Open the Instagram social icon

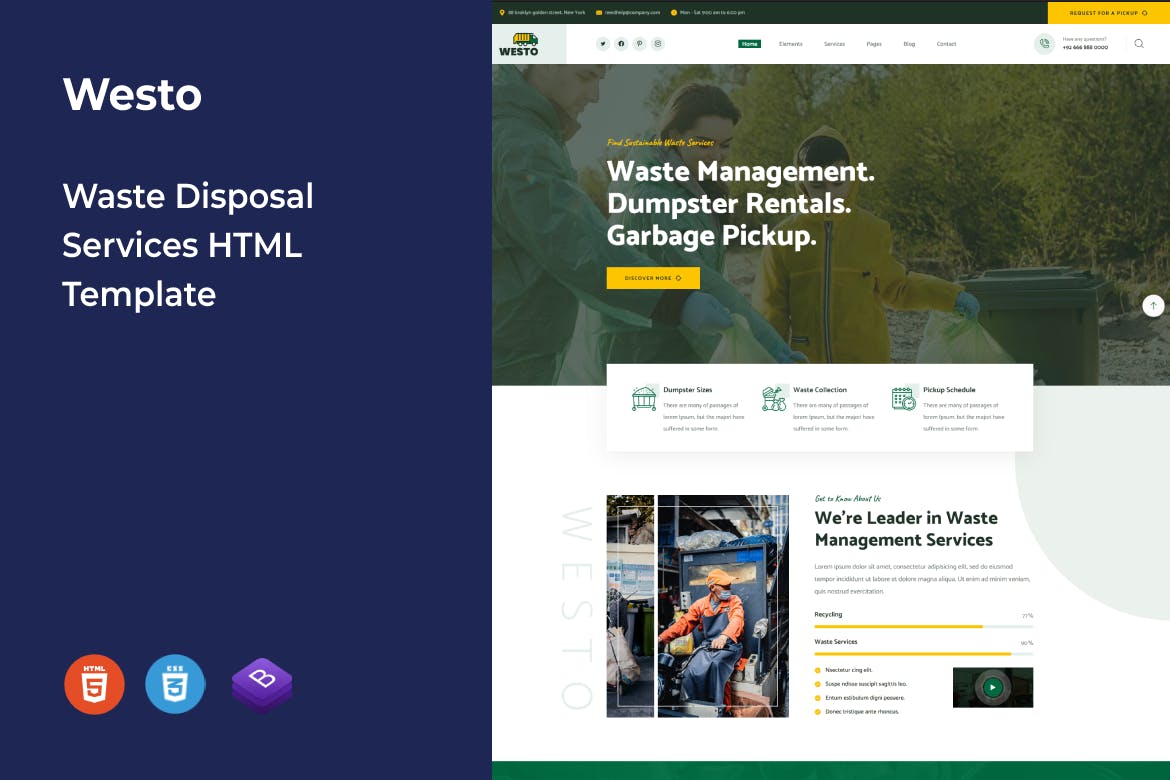click(x=658, y=44)
